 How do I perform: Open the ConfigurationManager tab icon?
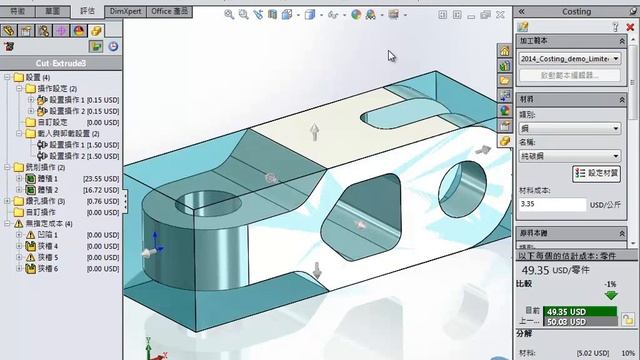coord(44,31)
